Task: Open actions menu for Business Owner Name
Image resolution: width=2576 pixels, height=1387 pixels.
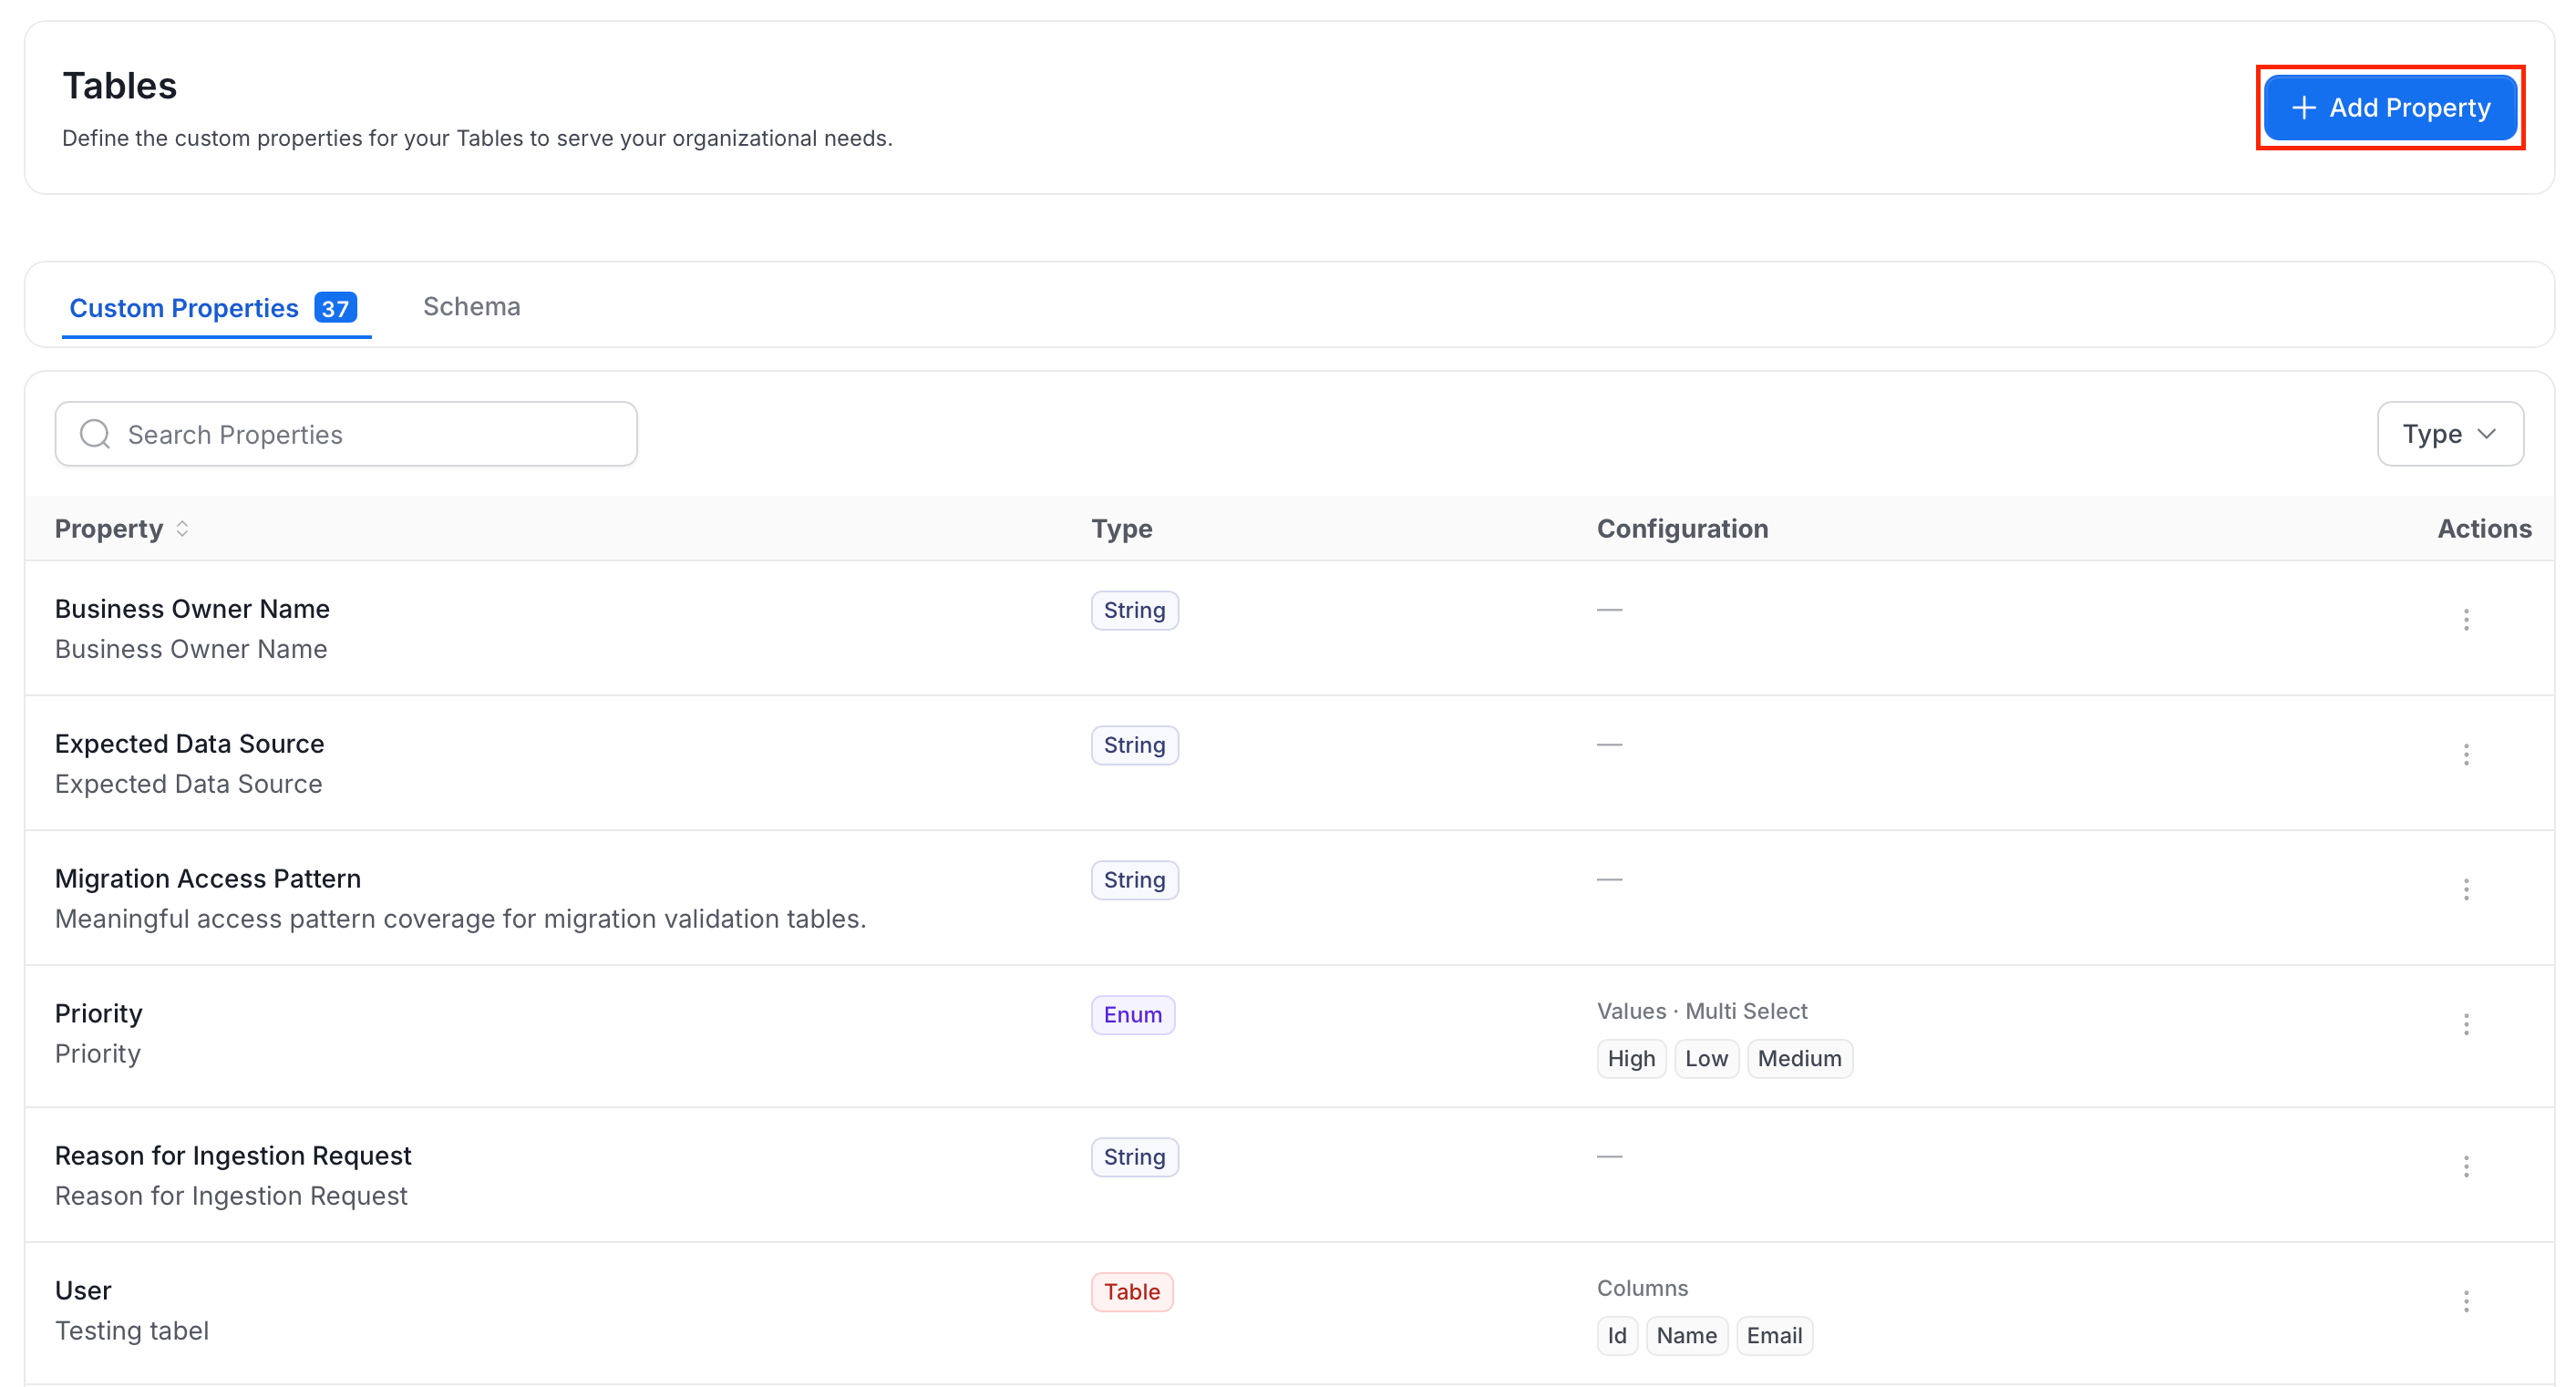Action: pos(2465,620)
